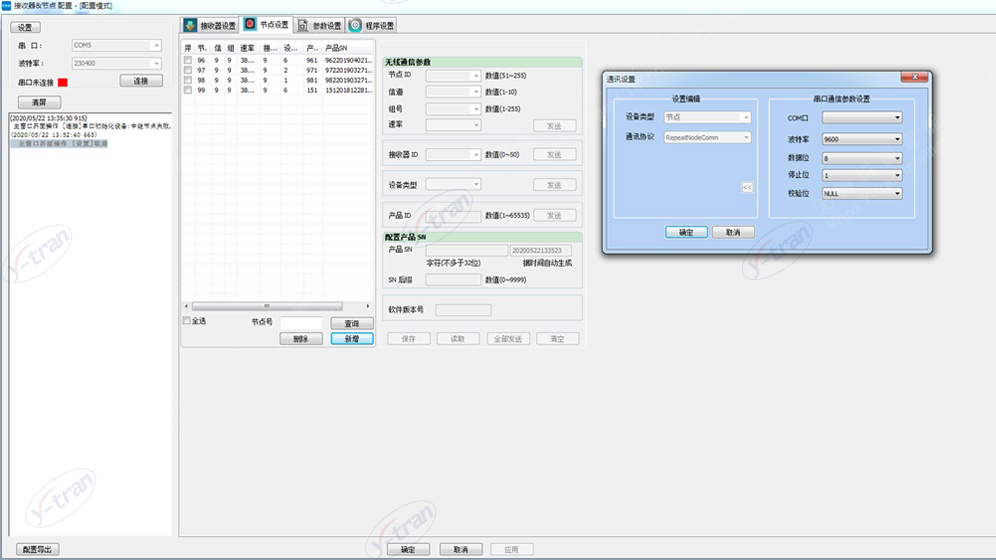Check the box for node row 98

pos(187,80)
